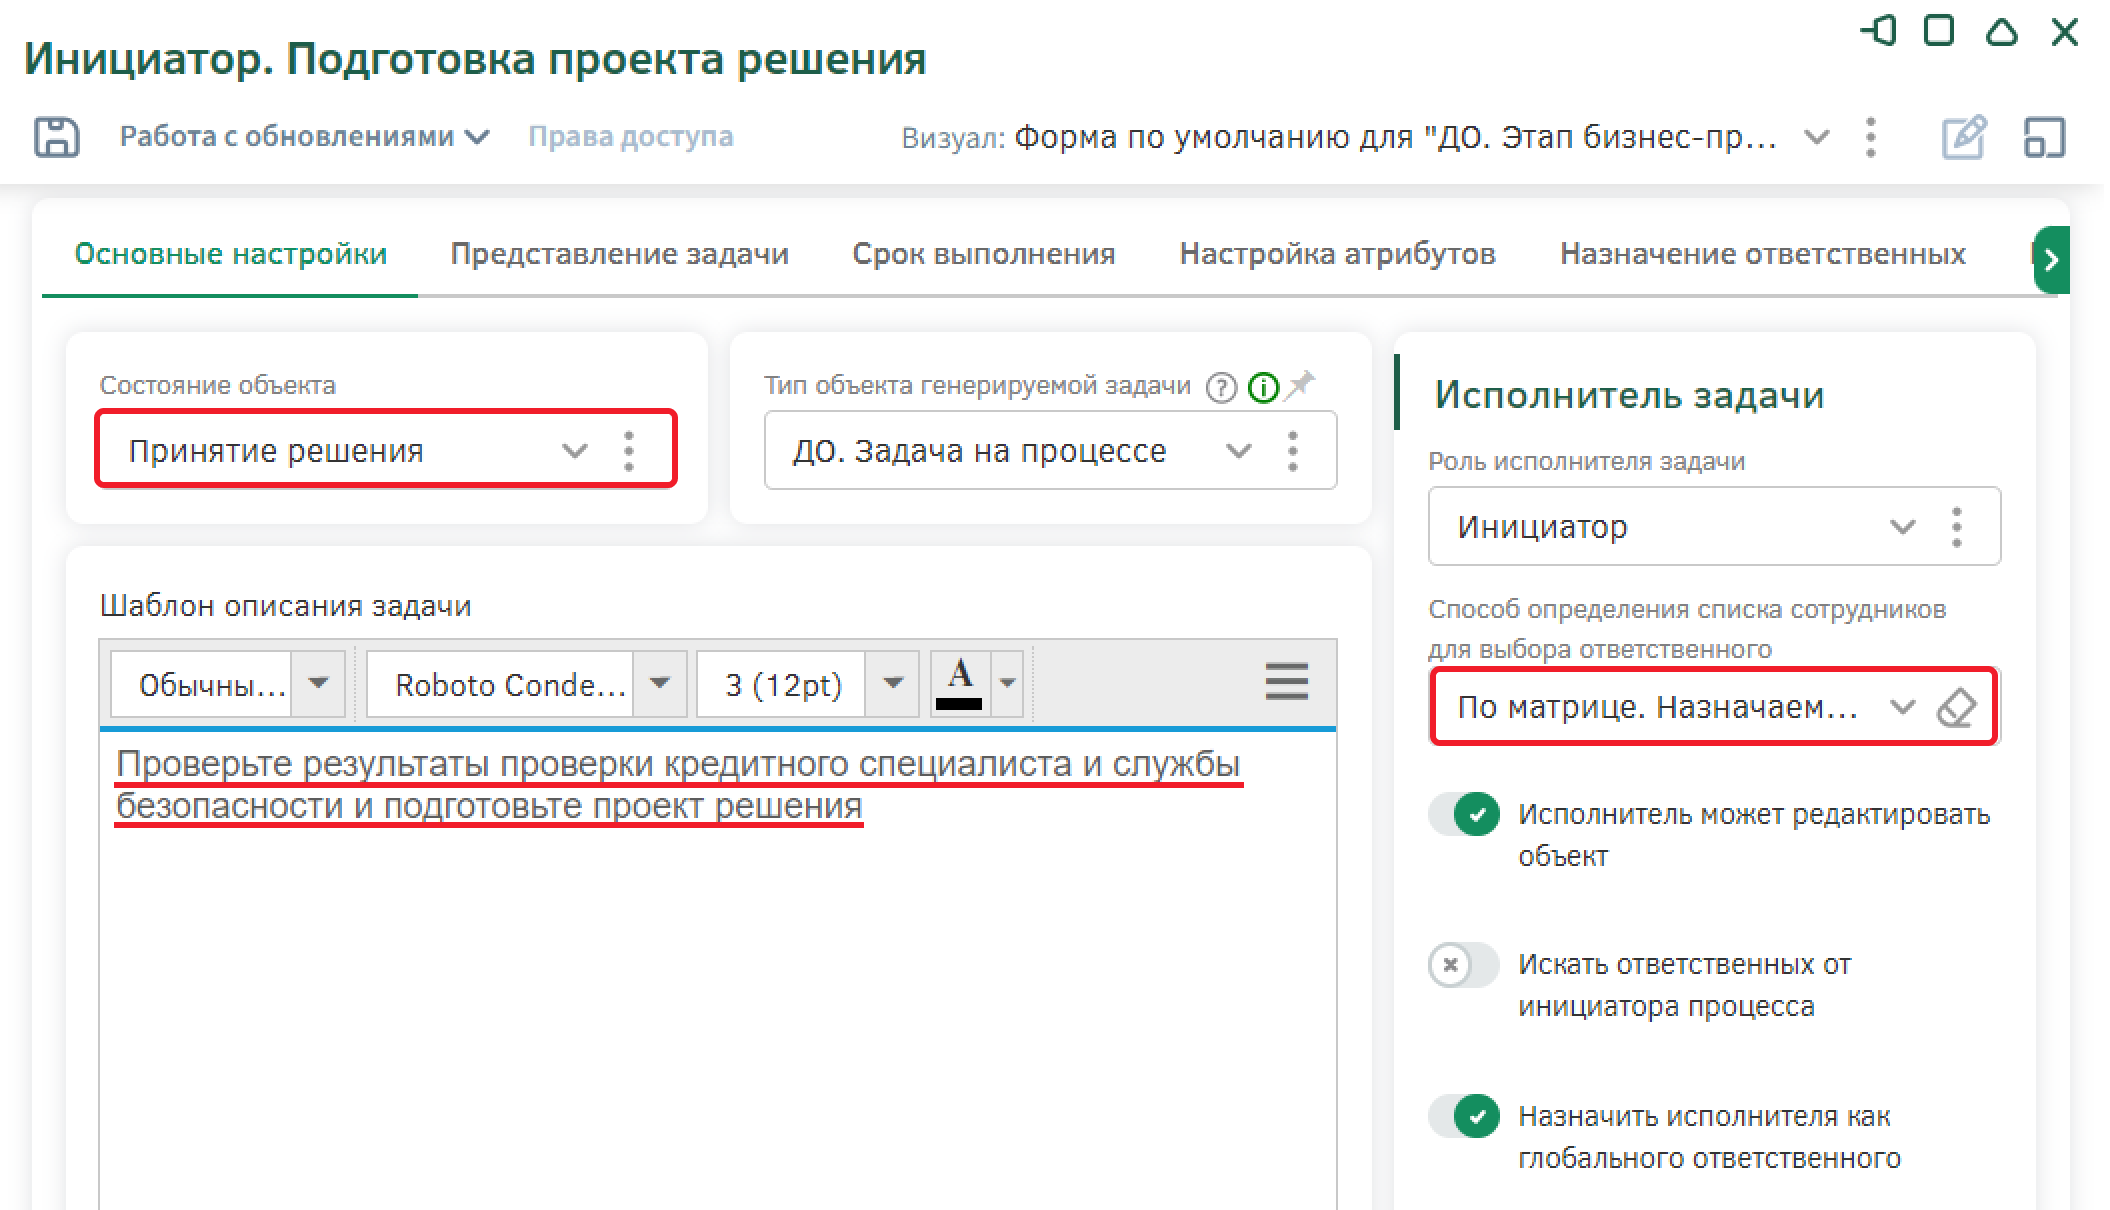Open the font size '3 (12pt)' dropdown
2110x1210 pixels.
892,683
